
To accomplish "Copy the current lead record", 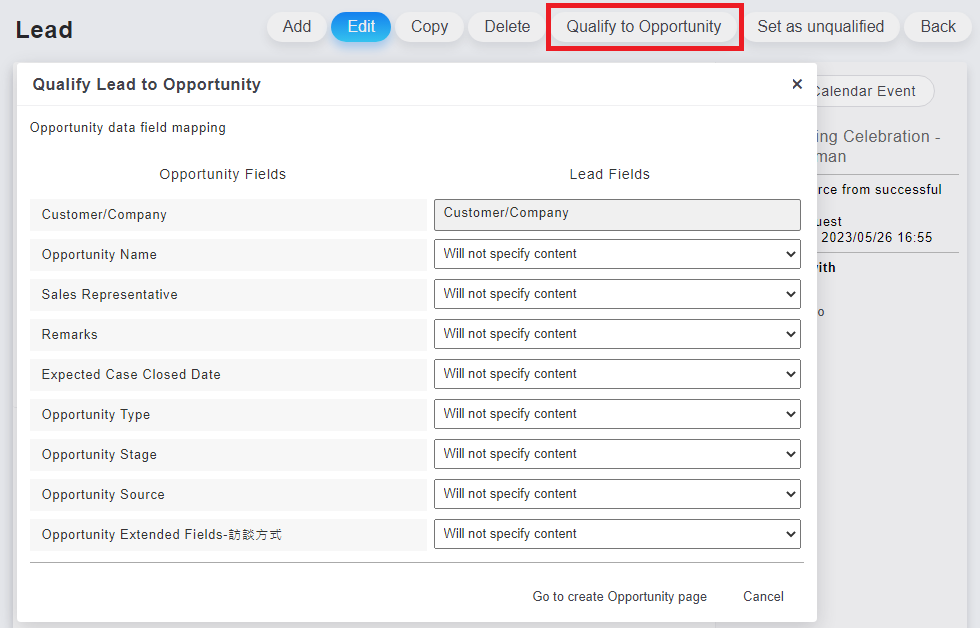I will (x=429, y=27).
